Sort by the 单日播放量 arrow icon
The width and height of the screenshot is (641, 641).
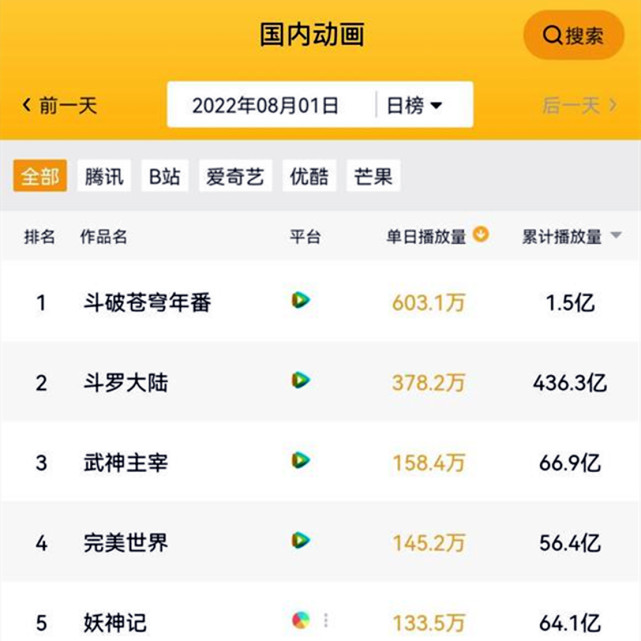tap(481, 235)
